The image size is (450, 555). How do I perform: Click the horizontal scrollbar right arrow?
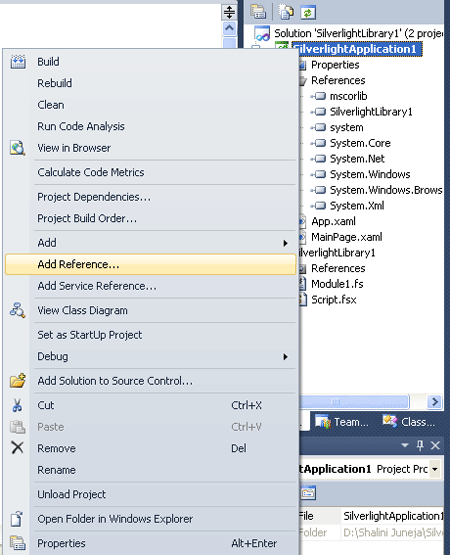pos(434,401)
